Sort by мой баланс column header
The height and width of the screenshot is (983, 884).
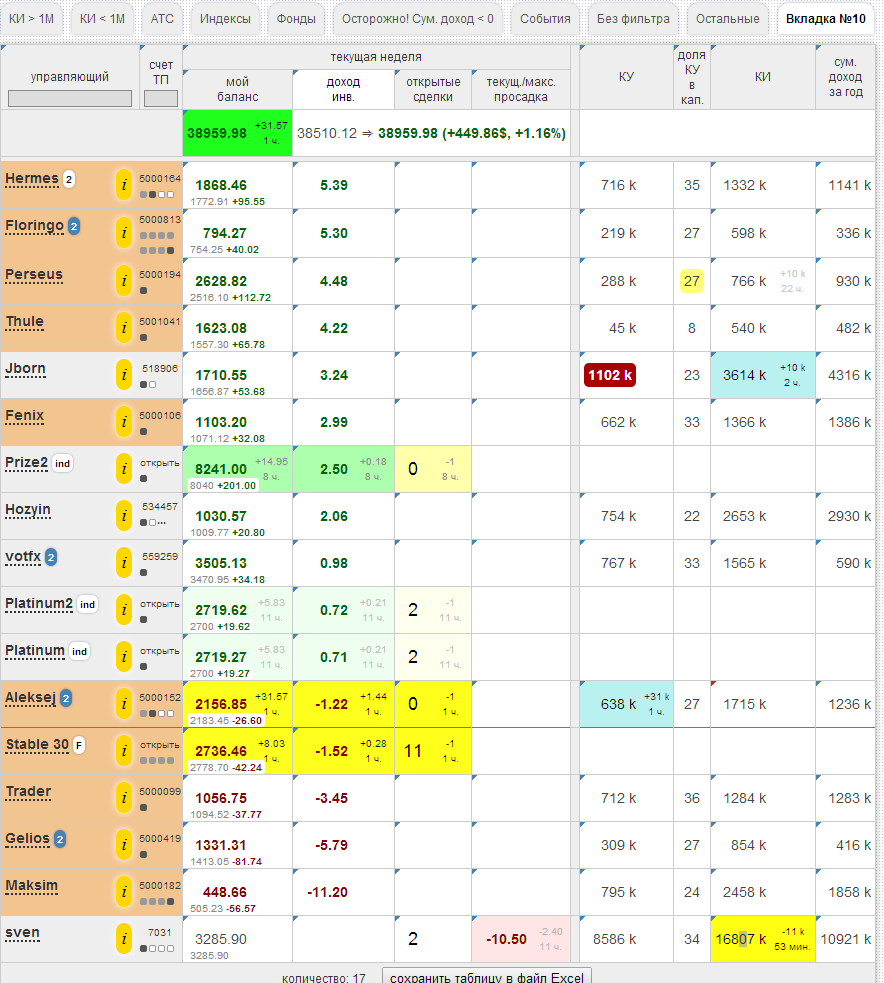[x=238, y=89]
